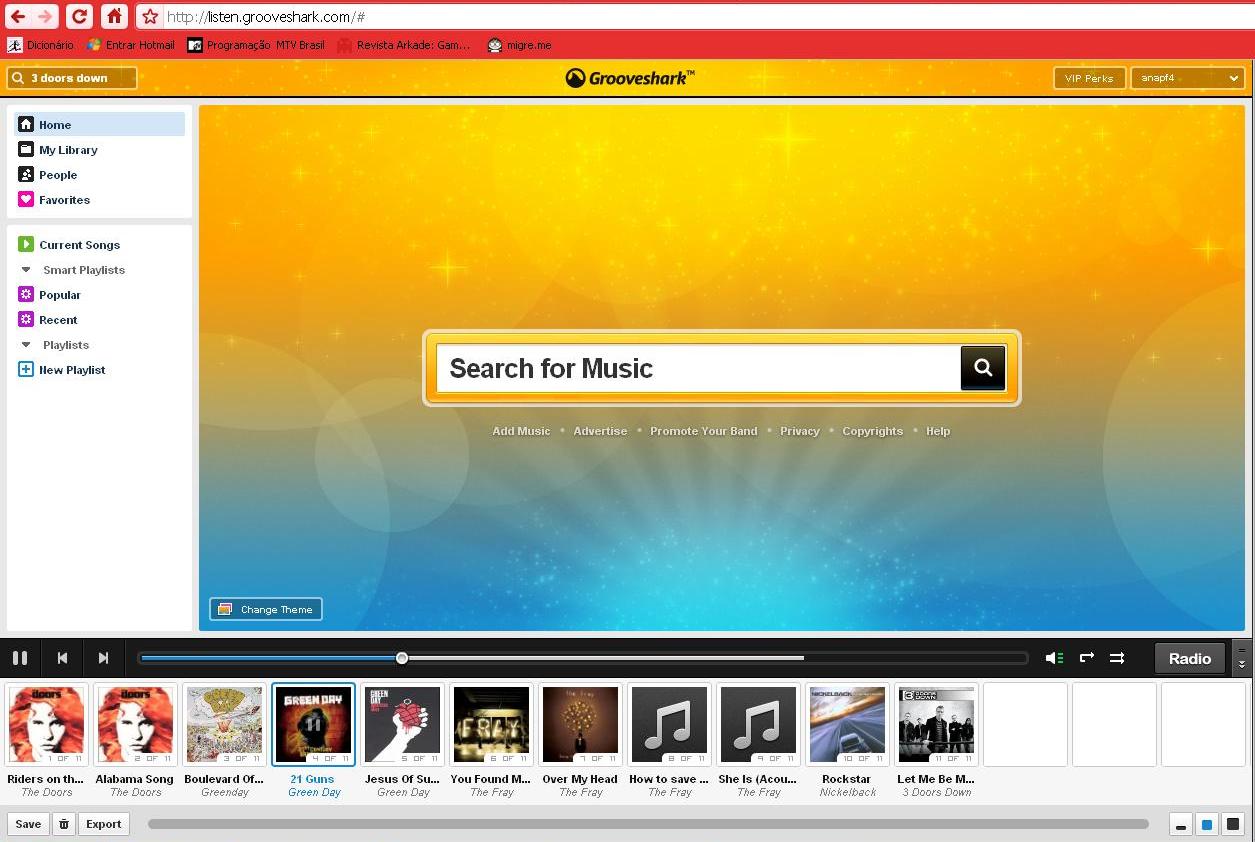Pause the current song
Image resolution: width=1255 pixels, height=842 pixels.
coord(20,658)
